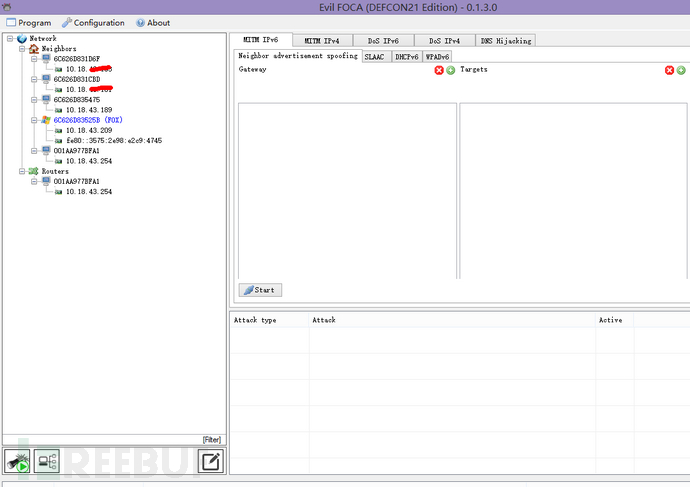690x487 pixels.
Task: Click the network topology icon button
Action: (47, 461)
